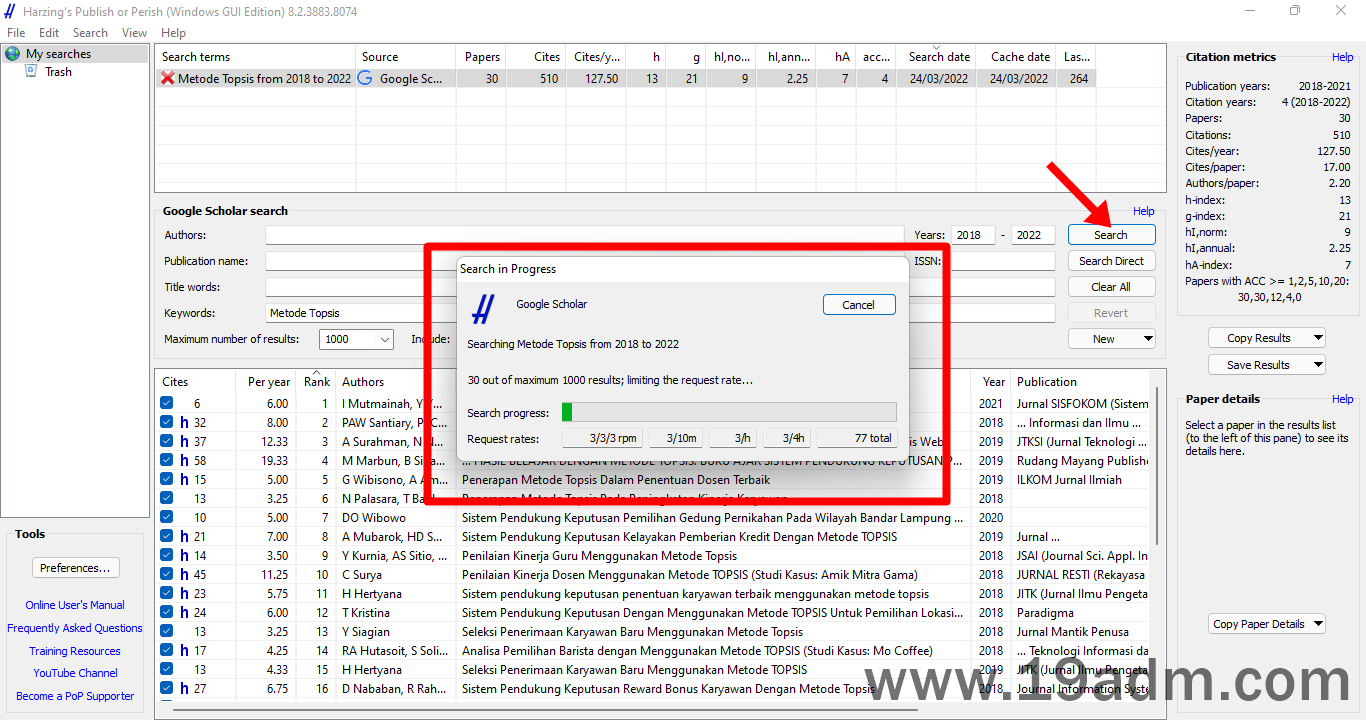Open Frequently Asked Questions link
This screenshot has width=1366, height=720.
(x=75, y=628)
